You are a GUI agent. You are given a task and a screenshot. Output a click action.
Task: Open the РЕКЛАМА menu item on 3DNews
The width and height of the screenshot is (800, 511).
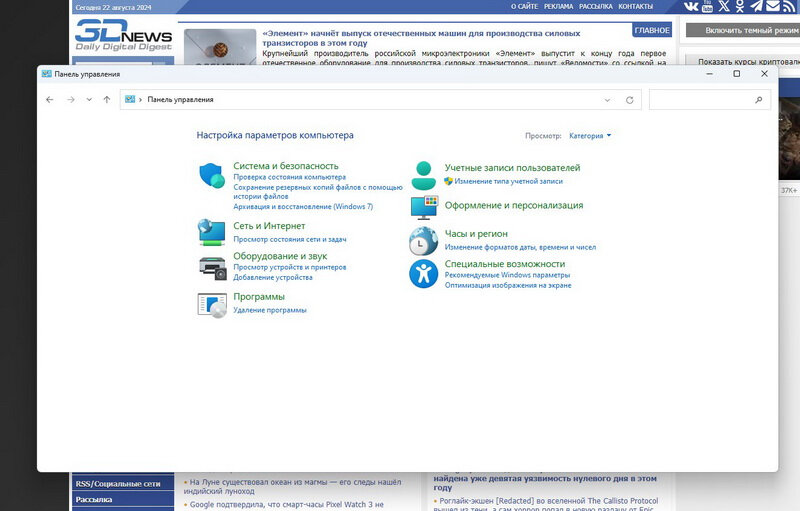click(558, 7)
